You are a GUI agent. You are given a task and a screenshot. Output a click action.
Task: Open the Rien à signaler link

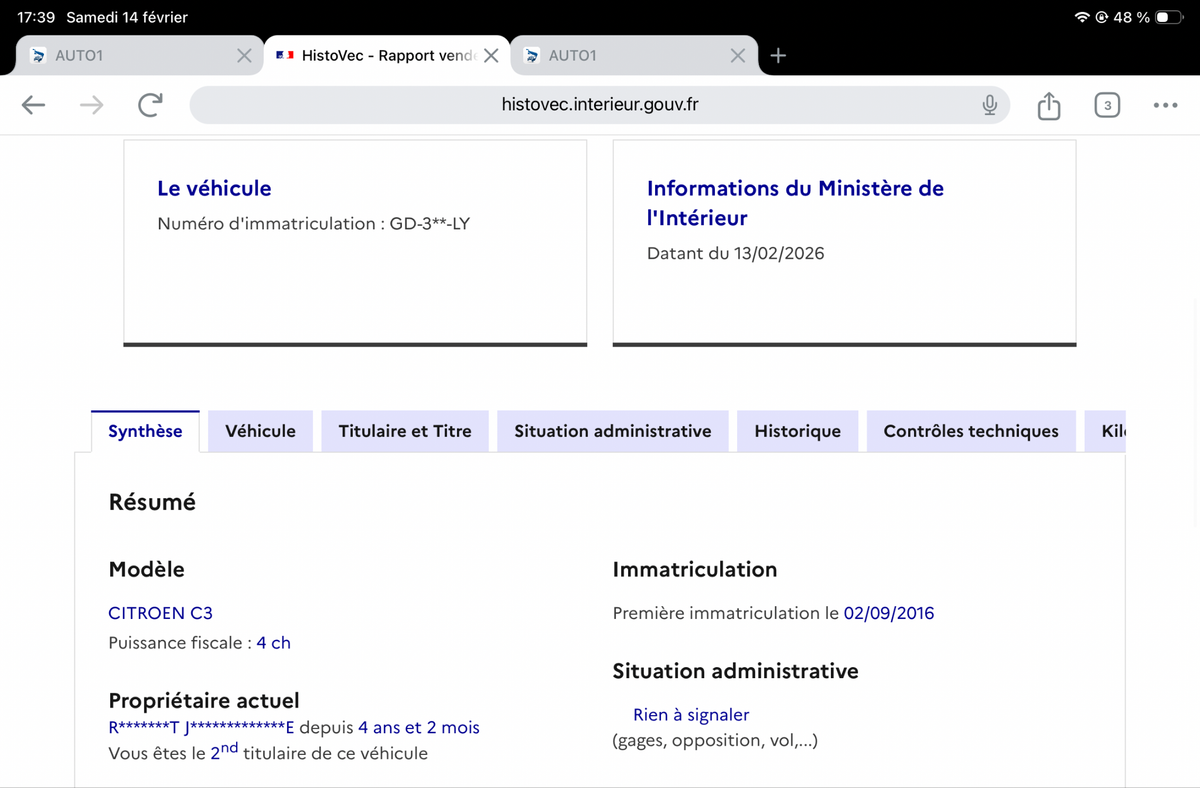691,714
